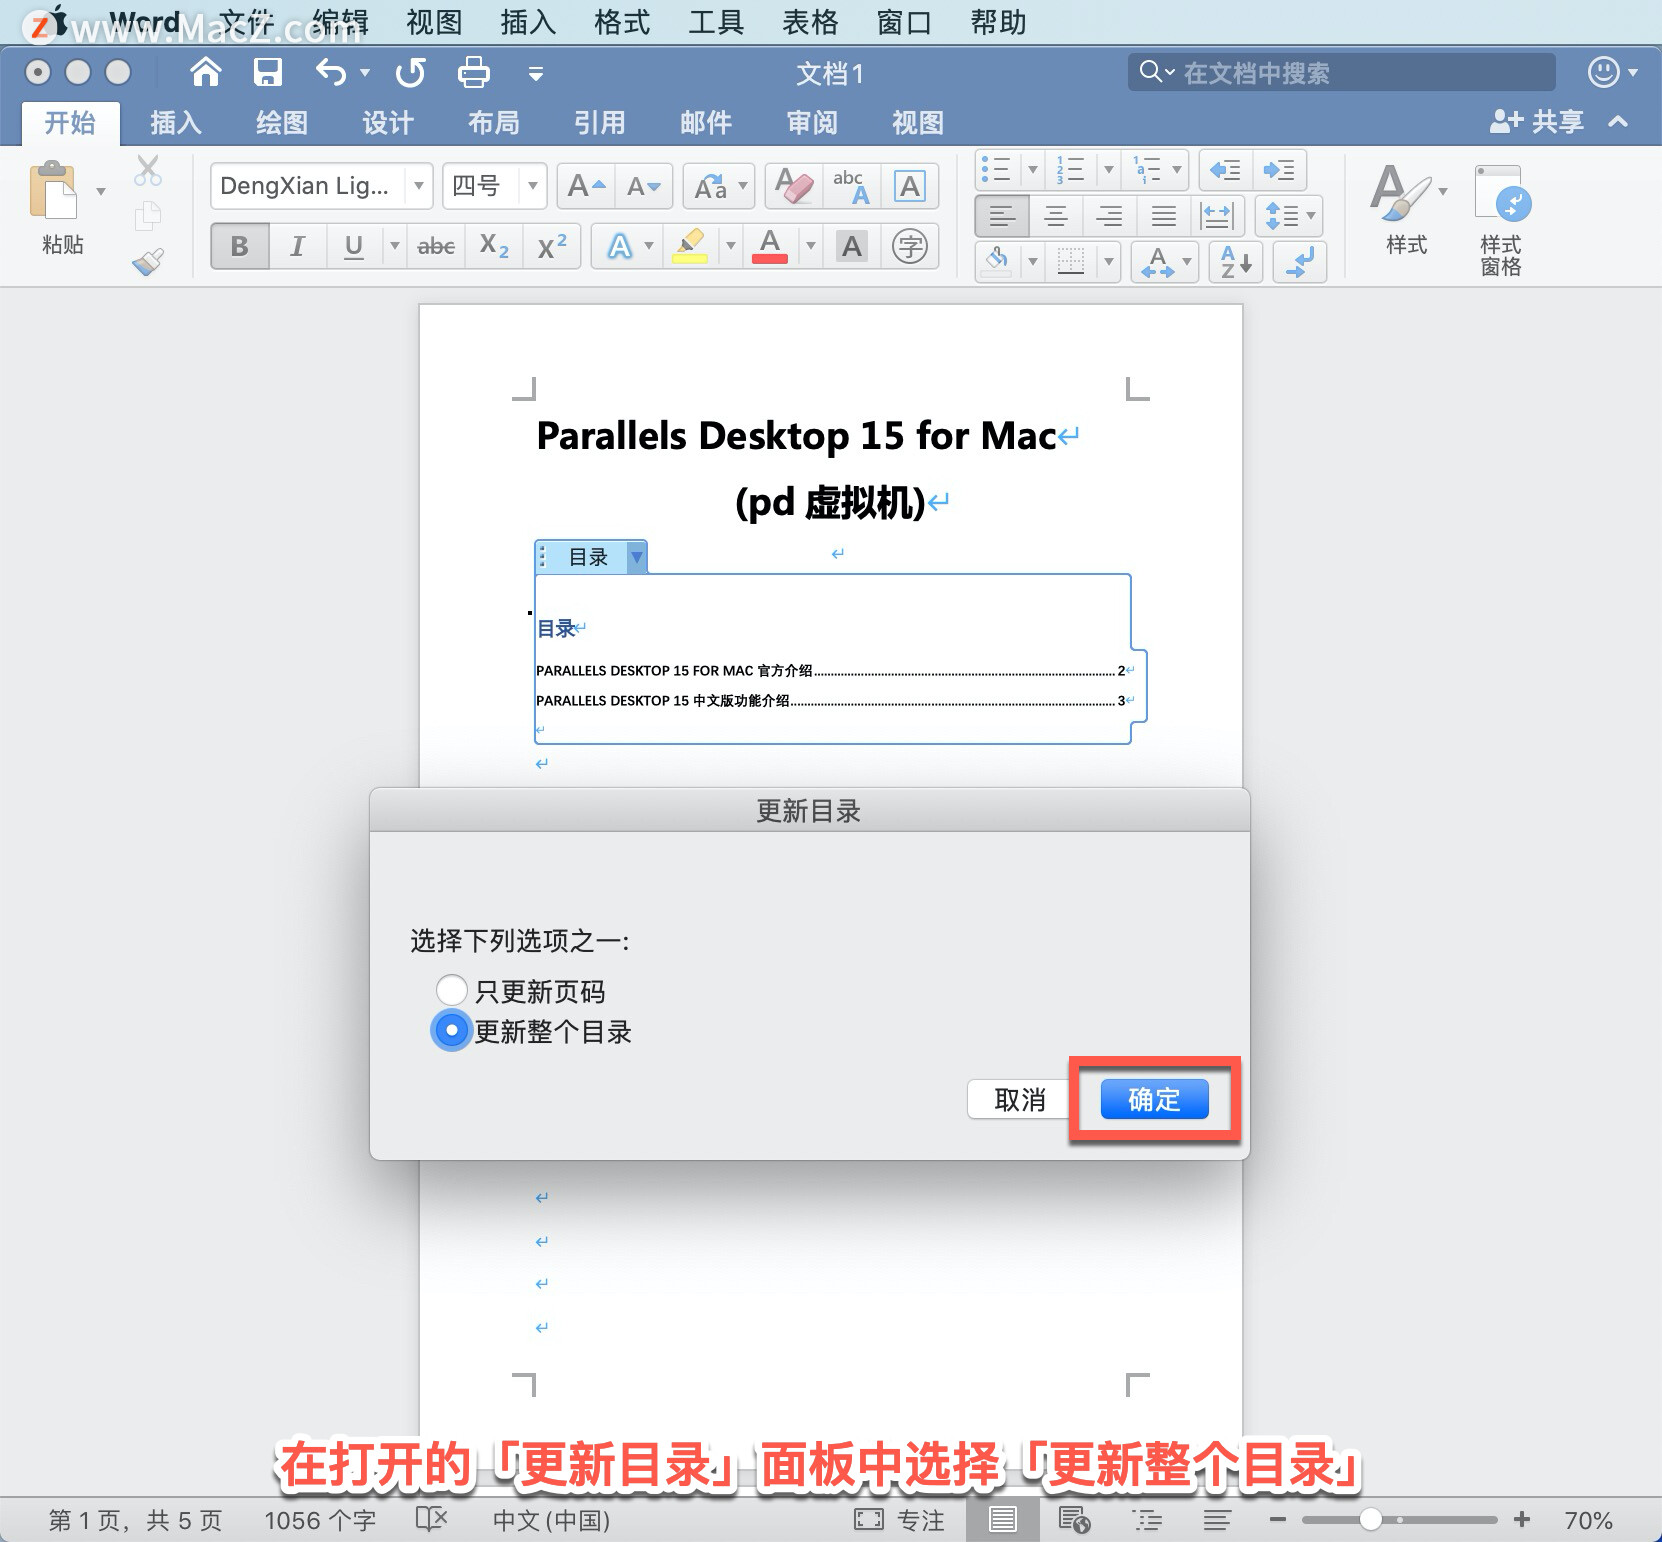Show paragraph marks toggle

1300,262
